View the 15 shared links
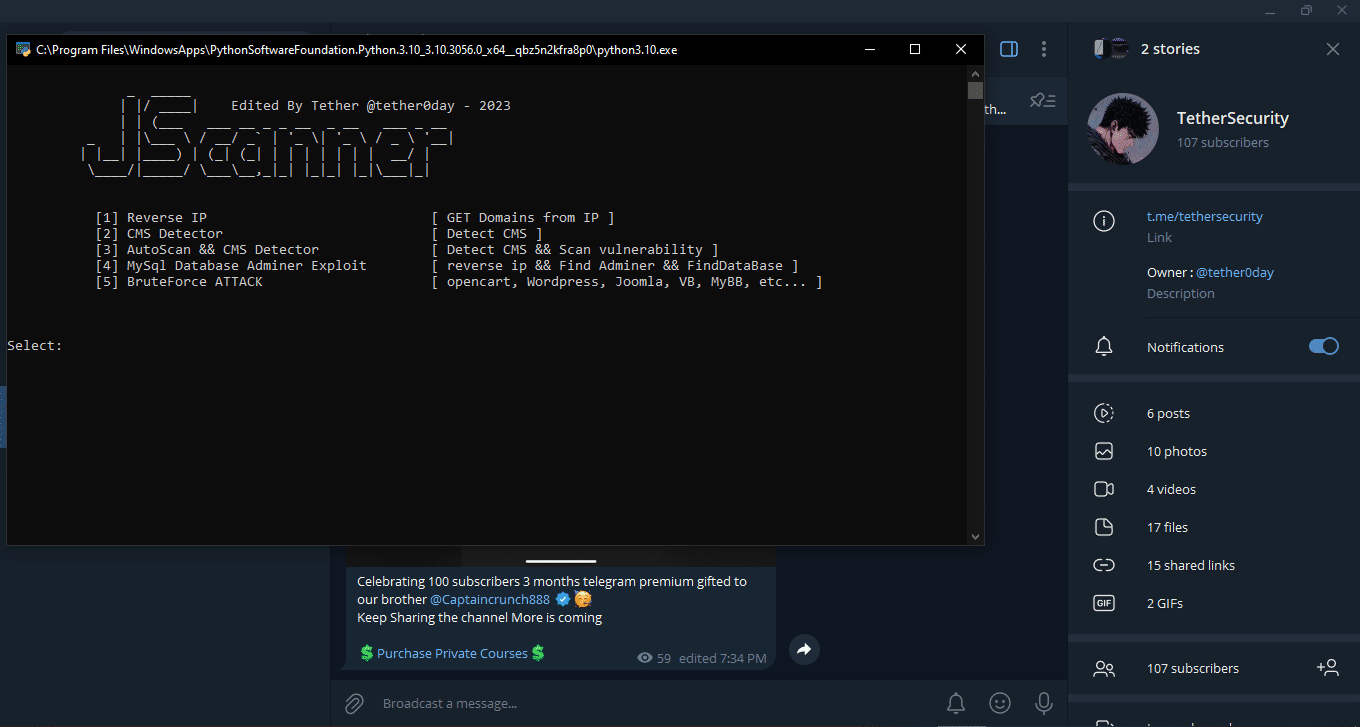 [x=1190, y=565]
